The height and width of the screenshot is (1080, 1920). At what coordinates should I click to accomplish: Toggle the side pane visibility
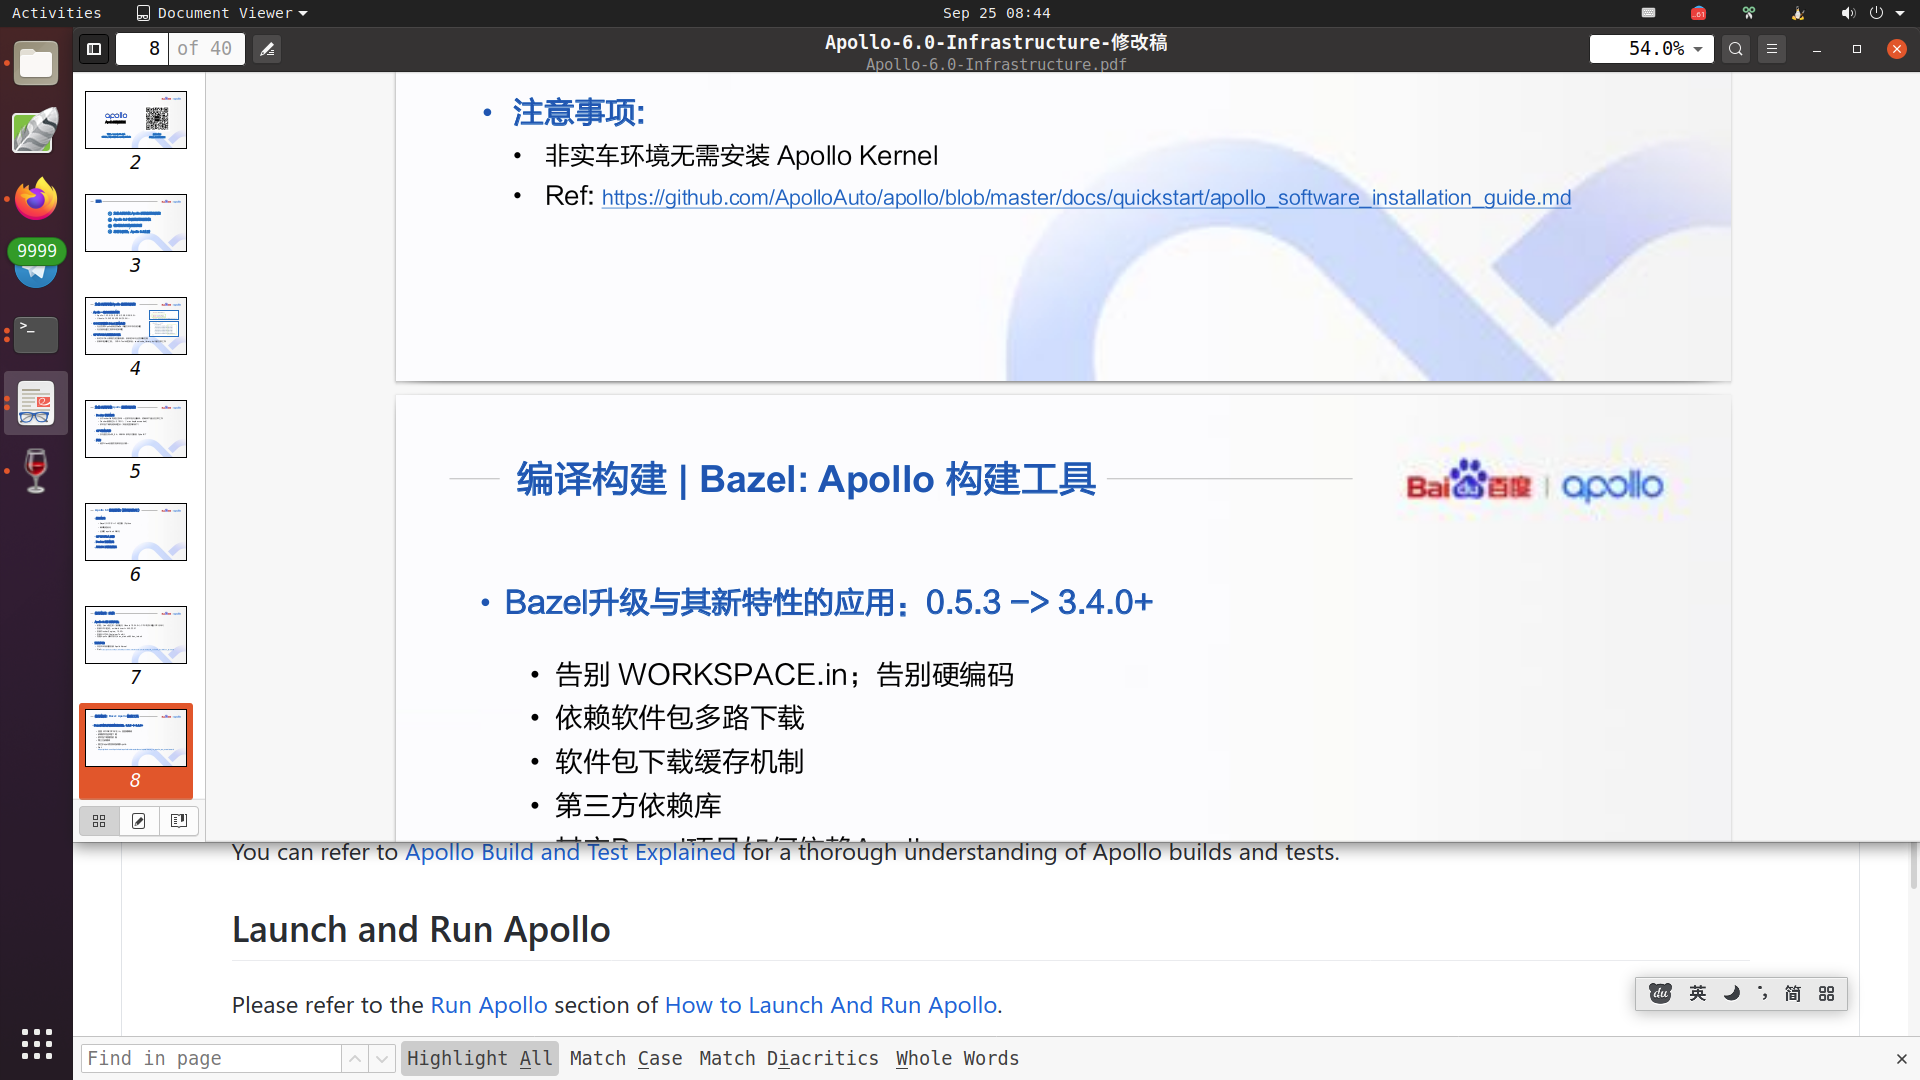click(x=93, y=48)
